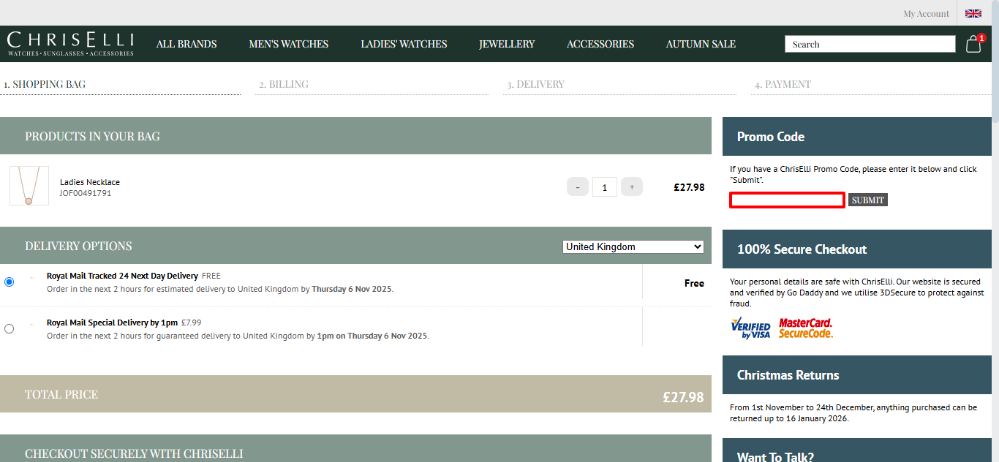999x462 pixels.
Task: Click the ChrisElli logo
Action: pos(71,44)
